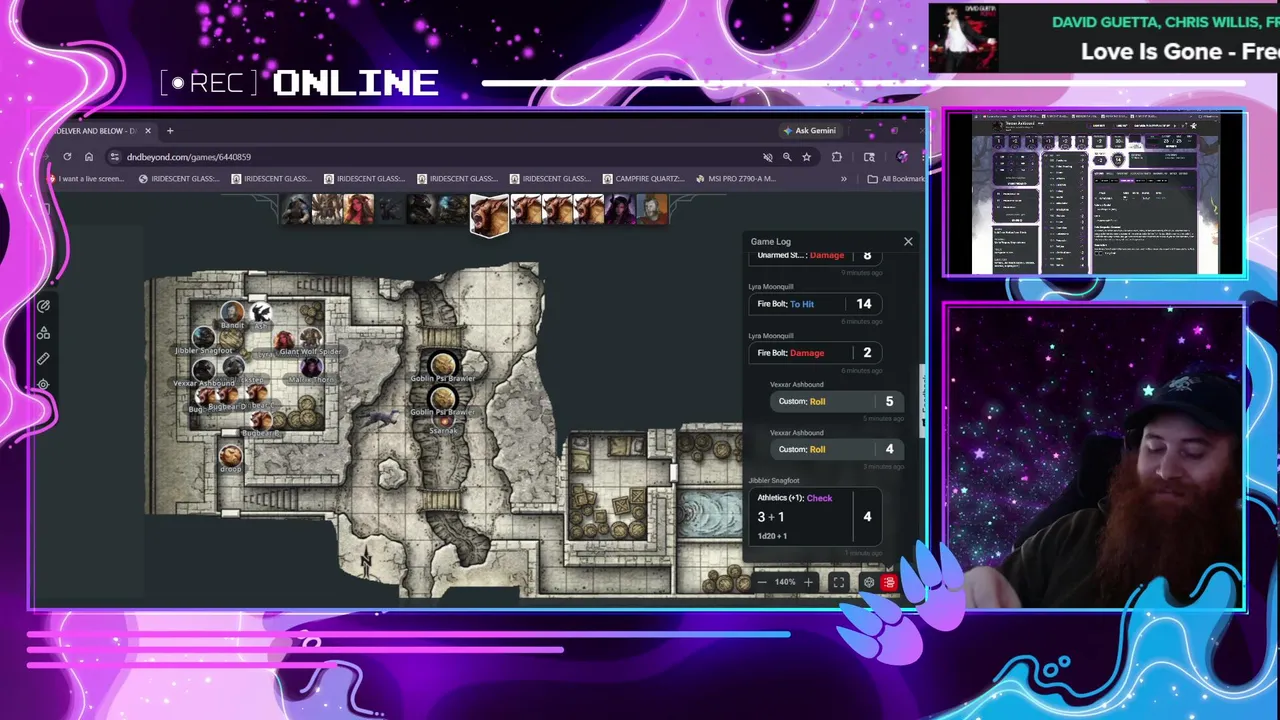Click character sheet stream preview thumbnail
This screenshot has height=720, width=1280.
1095,194
